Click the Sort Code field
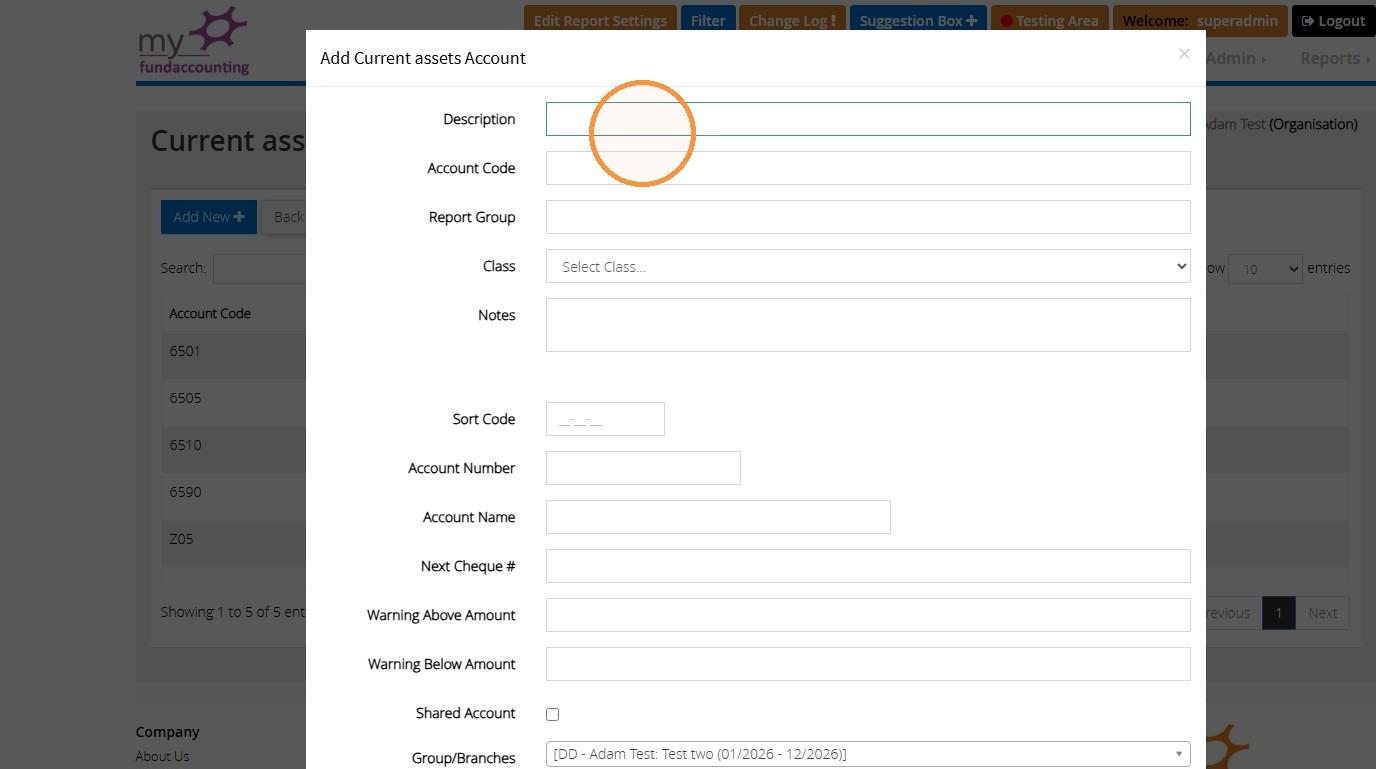The height and width of the screenshot is (769, 1376). tap(605, 419)
